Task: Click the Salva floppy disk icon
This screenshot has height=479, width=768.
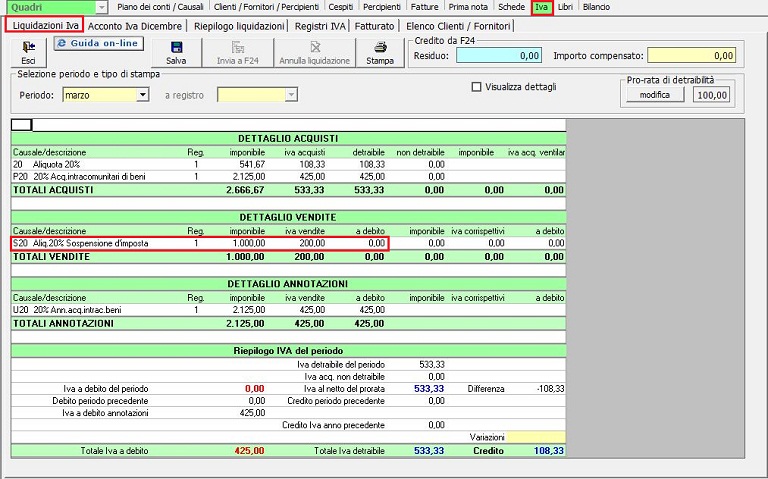Action: [x=176, y=47]
